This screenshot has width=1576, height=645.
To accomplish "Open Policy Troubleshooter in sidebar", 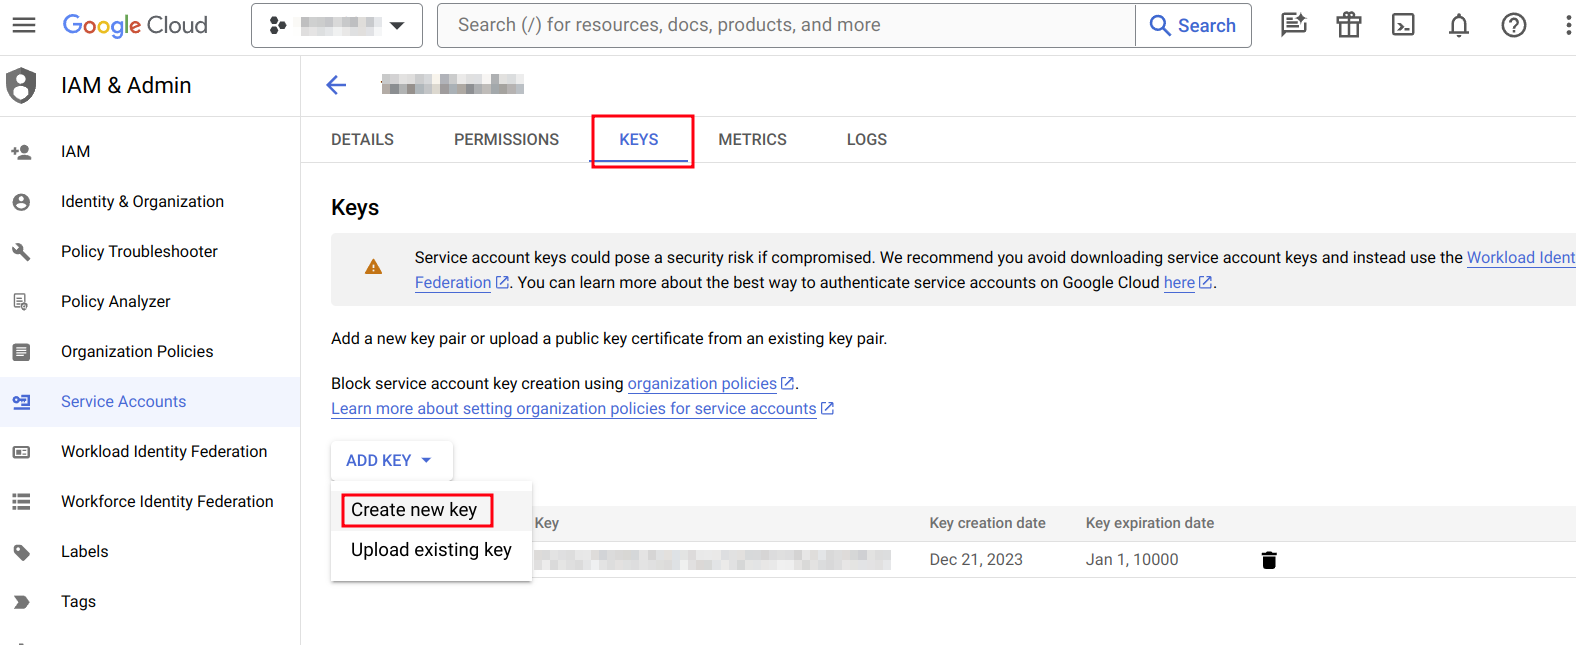I will pos(139,252).
